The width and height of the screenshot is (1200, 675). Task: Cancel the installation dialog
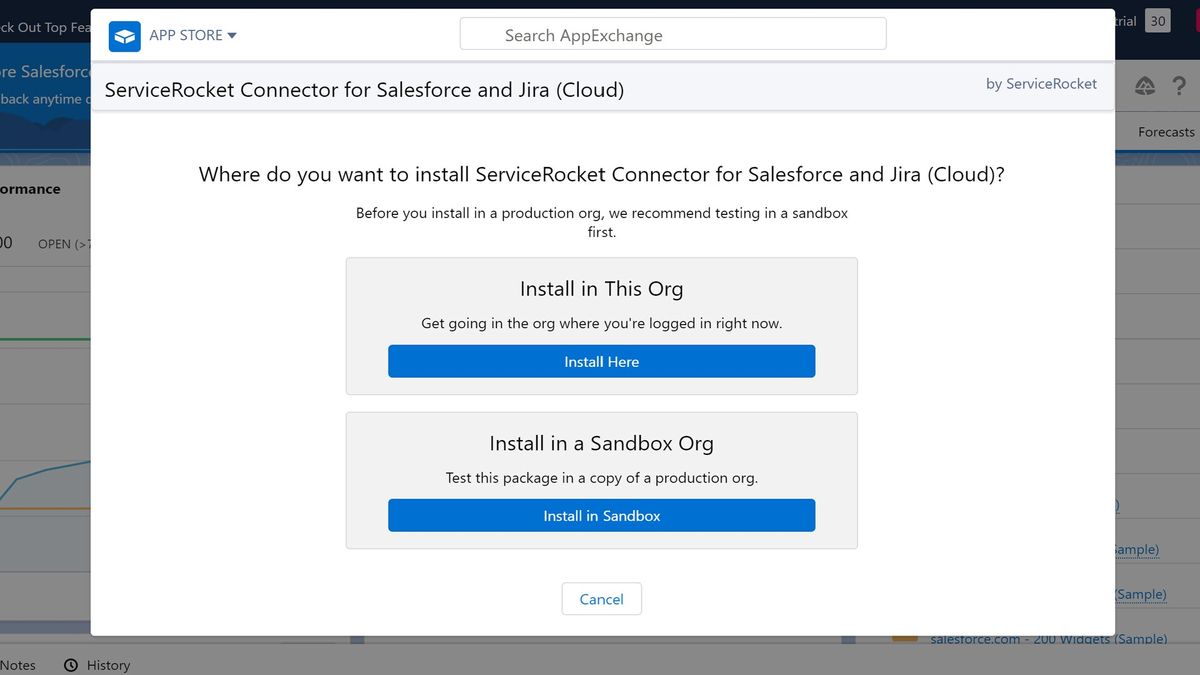pos(601,598)
